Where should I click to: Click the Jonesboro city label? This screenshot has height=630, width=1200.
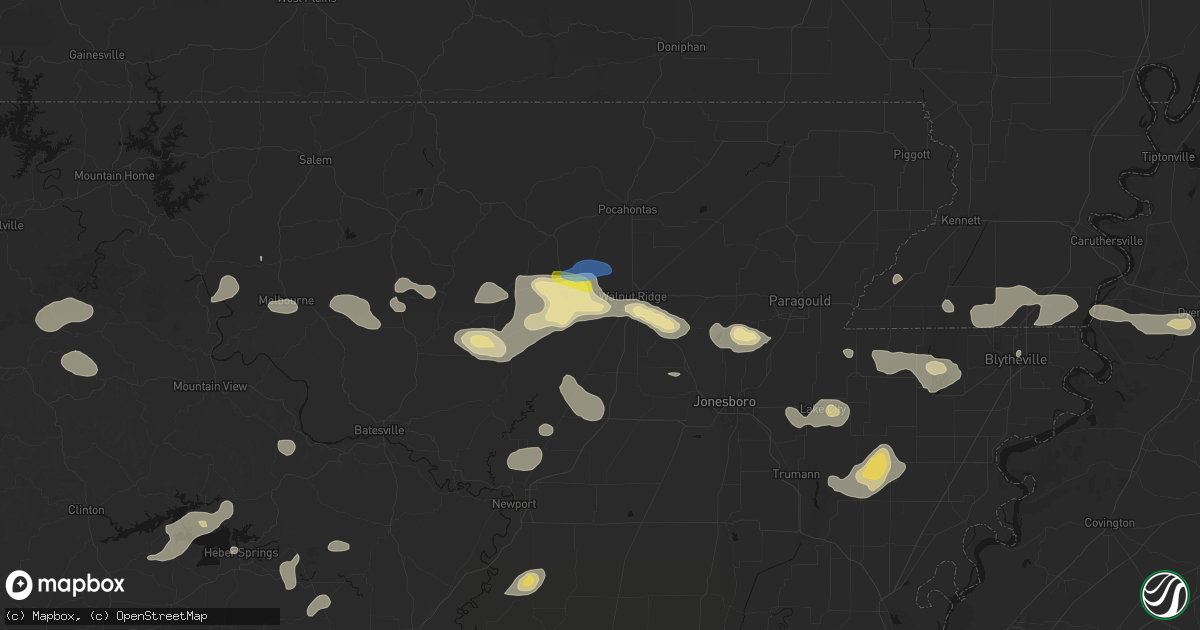(725, 401)
